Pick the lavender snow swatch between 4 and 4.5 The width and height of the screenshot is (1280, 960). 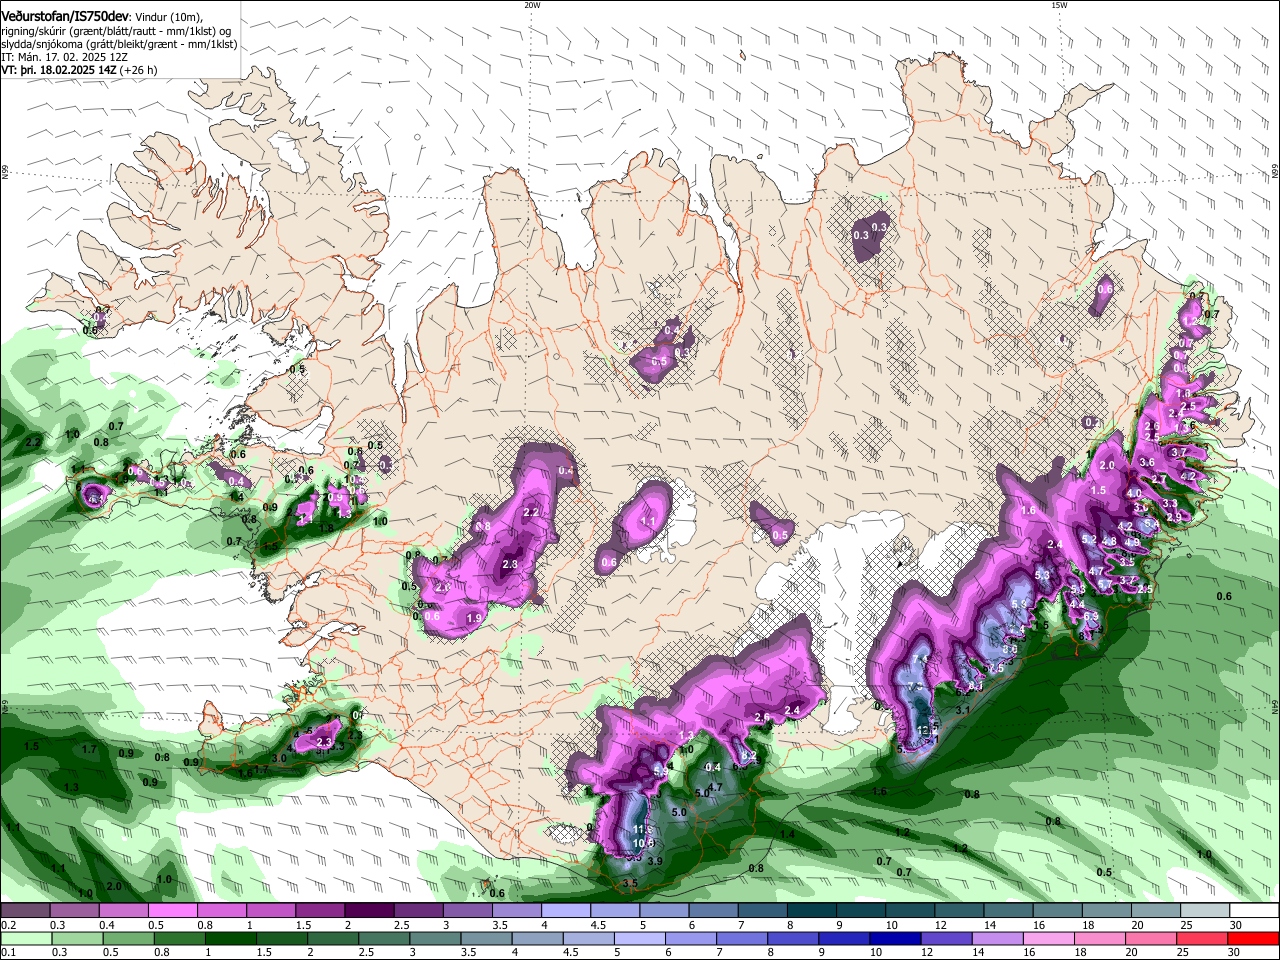[565, 911]
